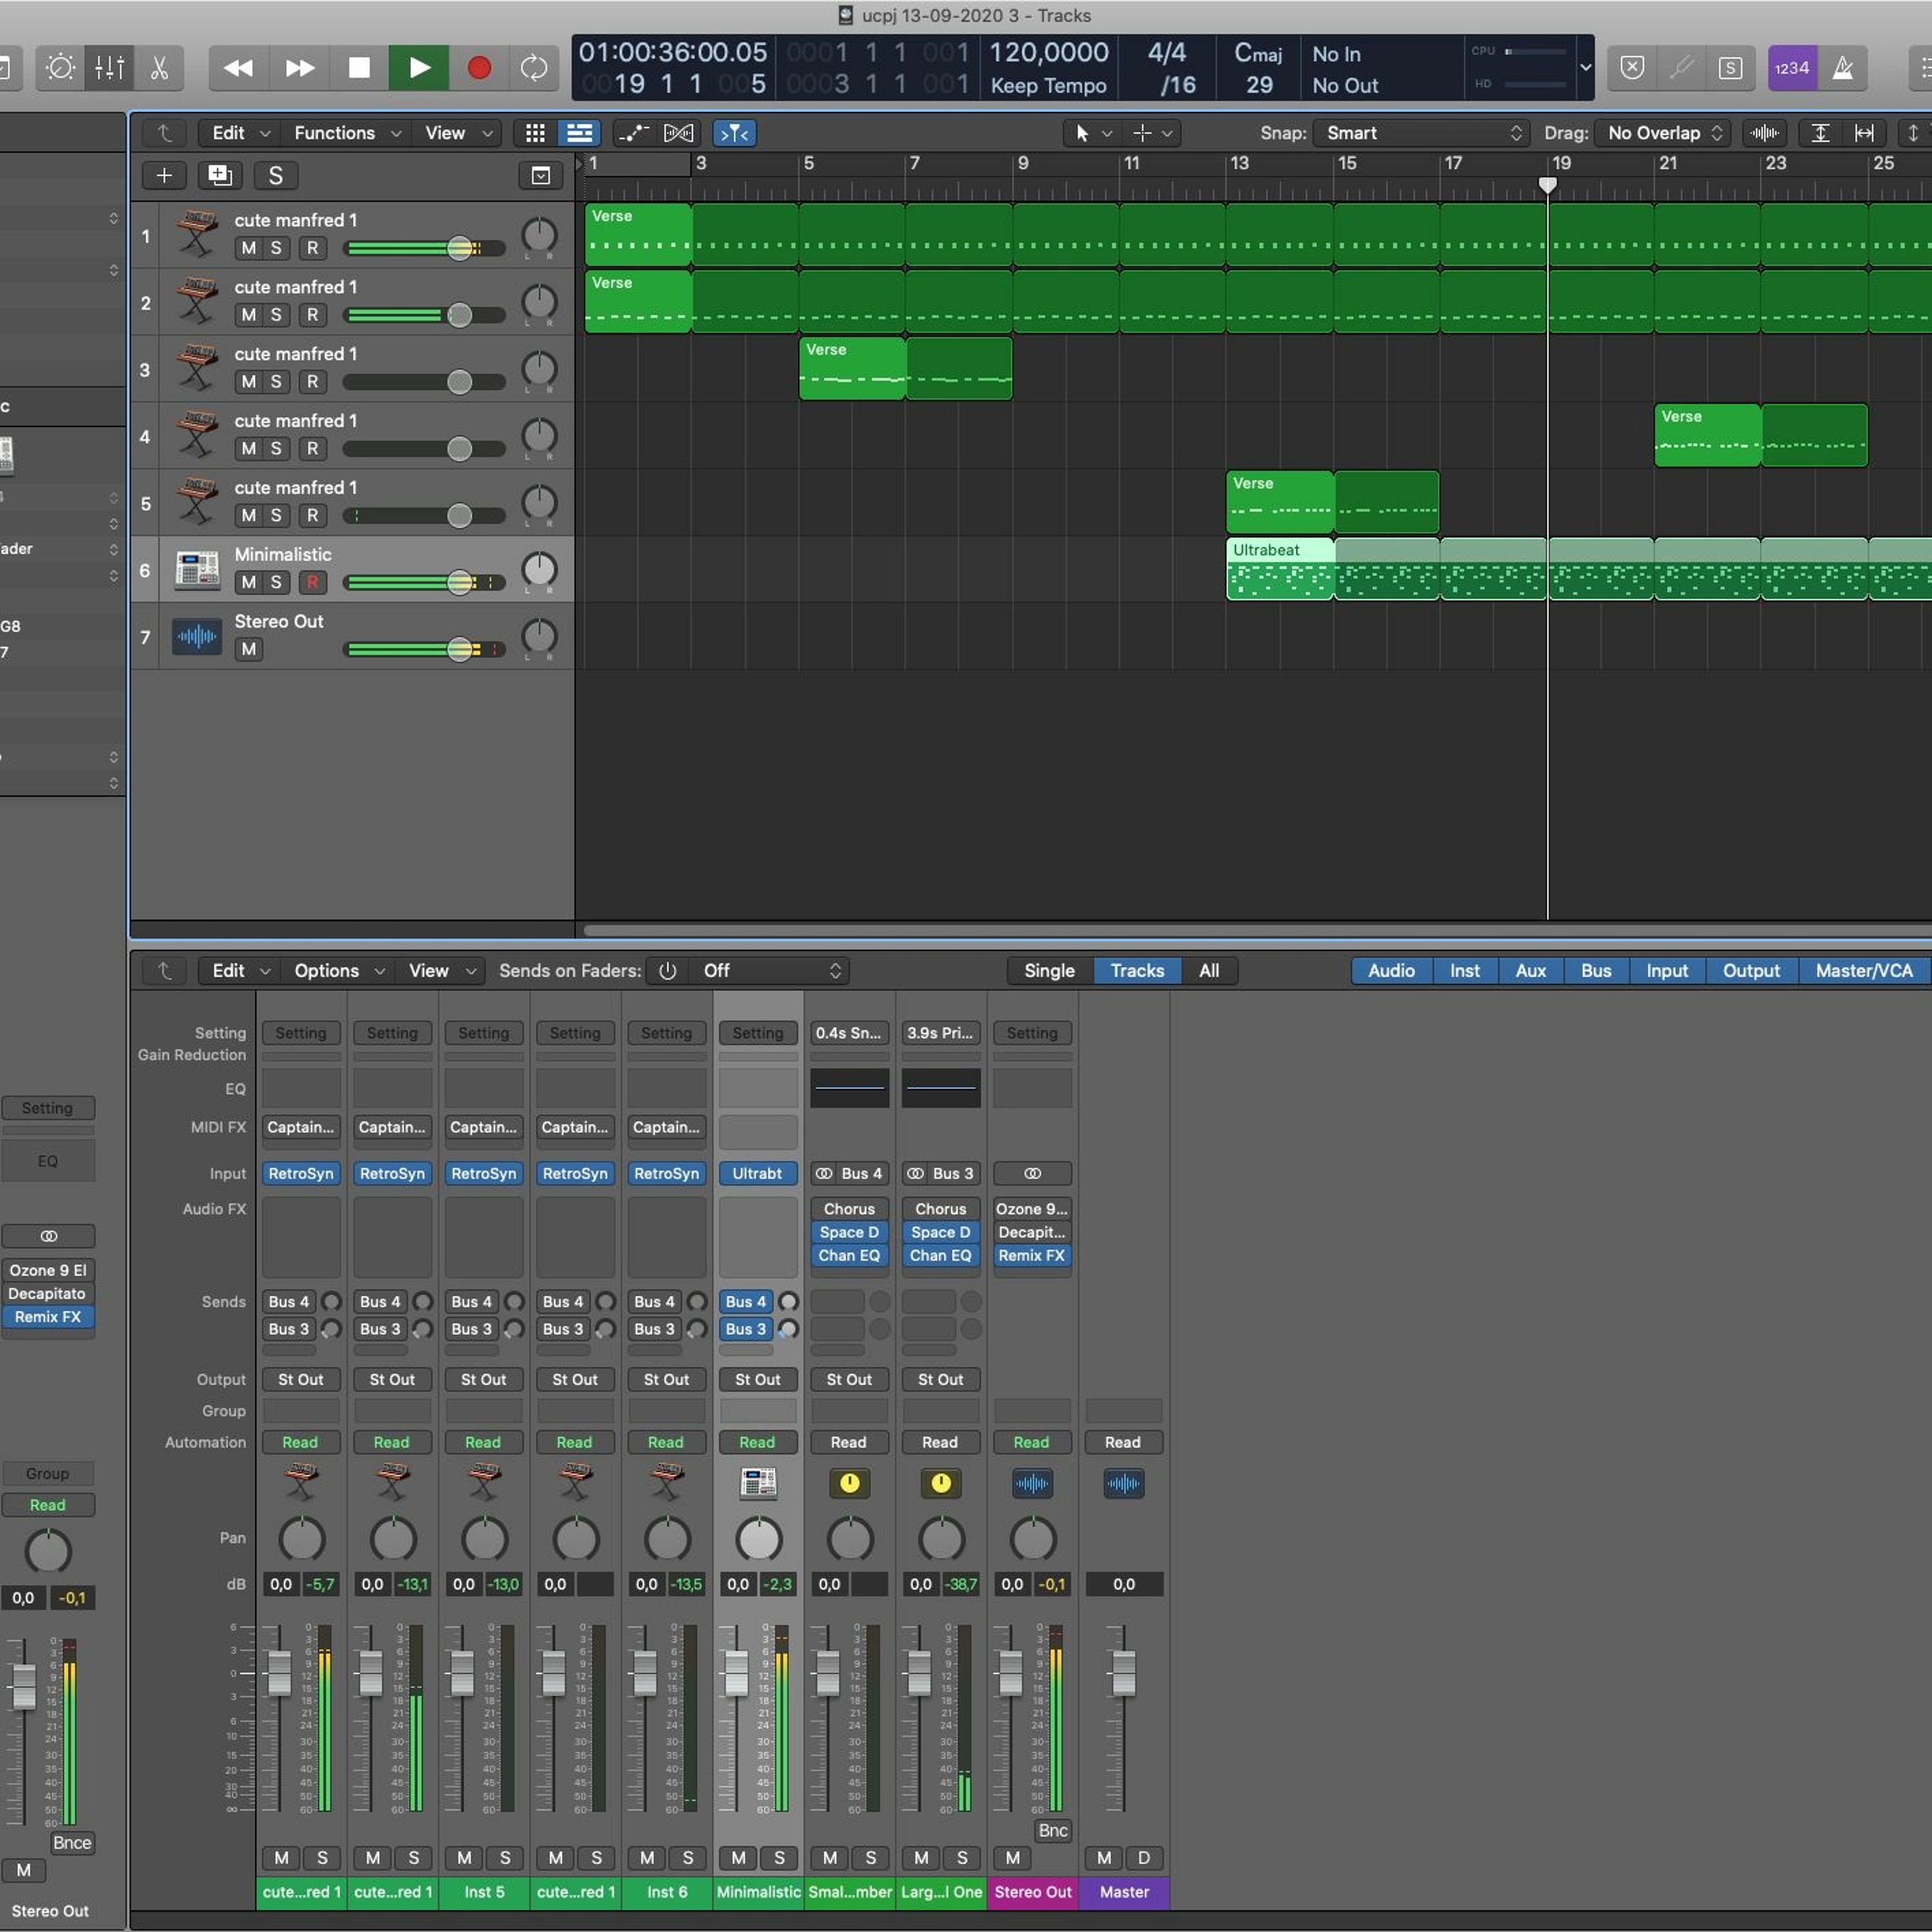Click the Record button in transport
1932x1932 pixels.
[479, 68]
